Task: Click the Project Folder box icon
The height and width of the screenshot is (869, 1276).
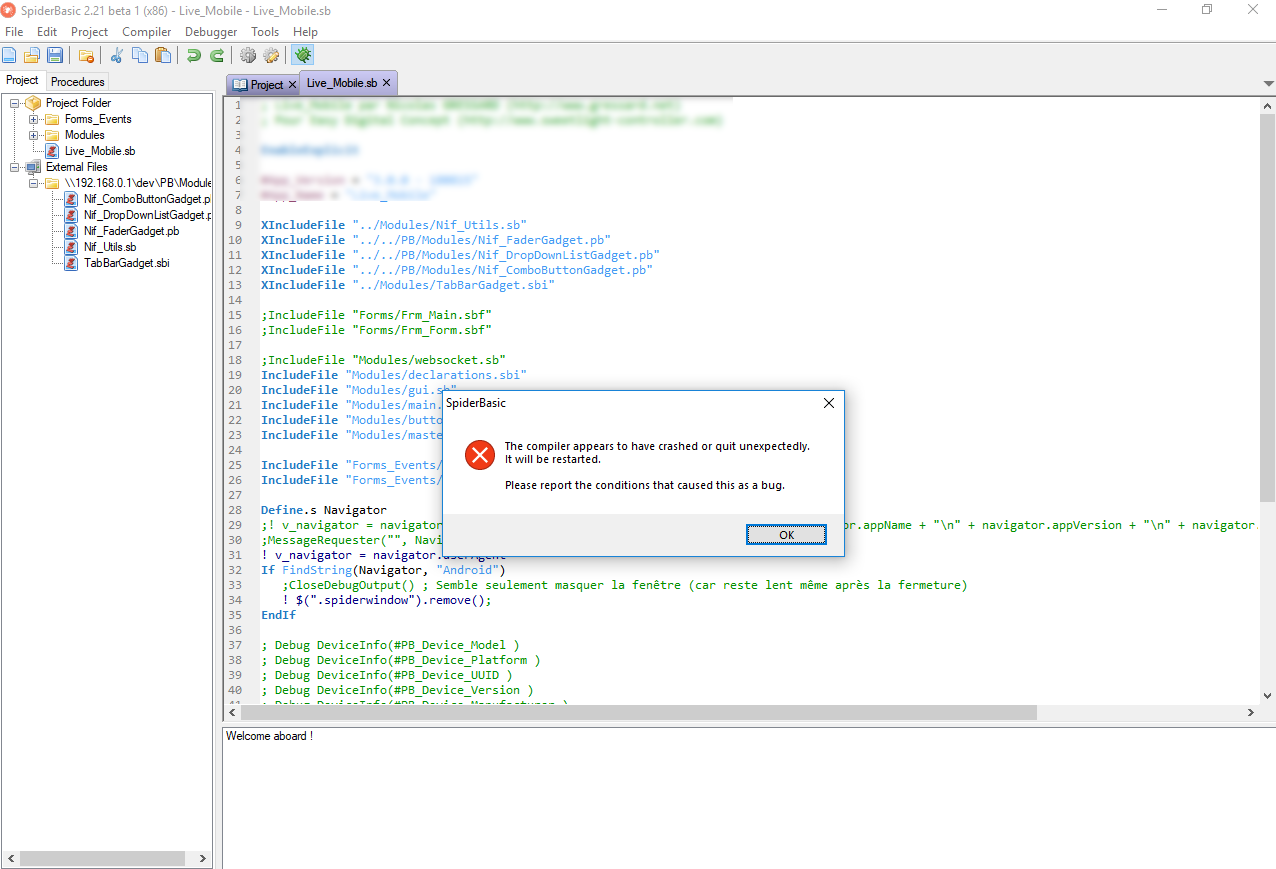Action: pyautogui.click(x=33, y=103)
